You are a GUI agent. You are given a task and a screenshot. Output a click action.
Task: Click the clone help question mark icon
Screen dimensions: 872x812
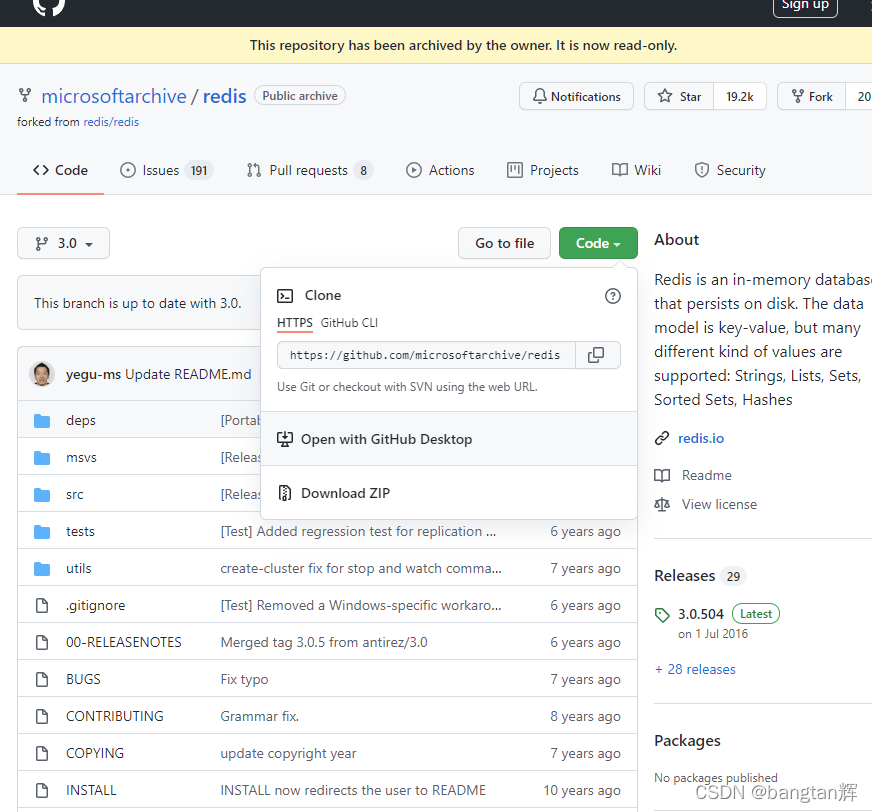[x=612, y=296]
